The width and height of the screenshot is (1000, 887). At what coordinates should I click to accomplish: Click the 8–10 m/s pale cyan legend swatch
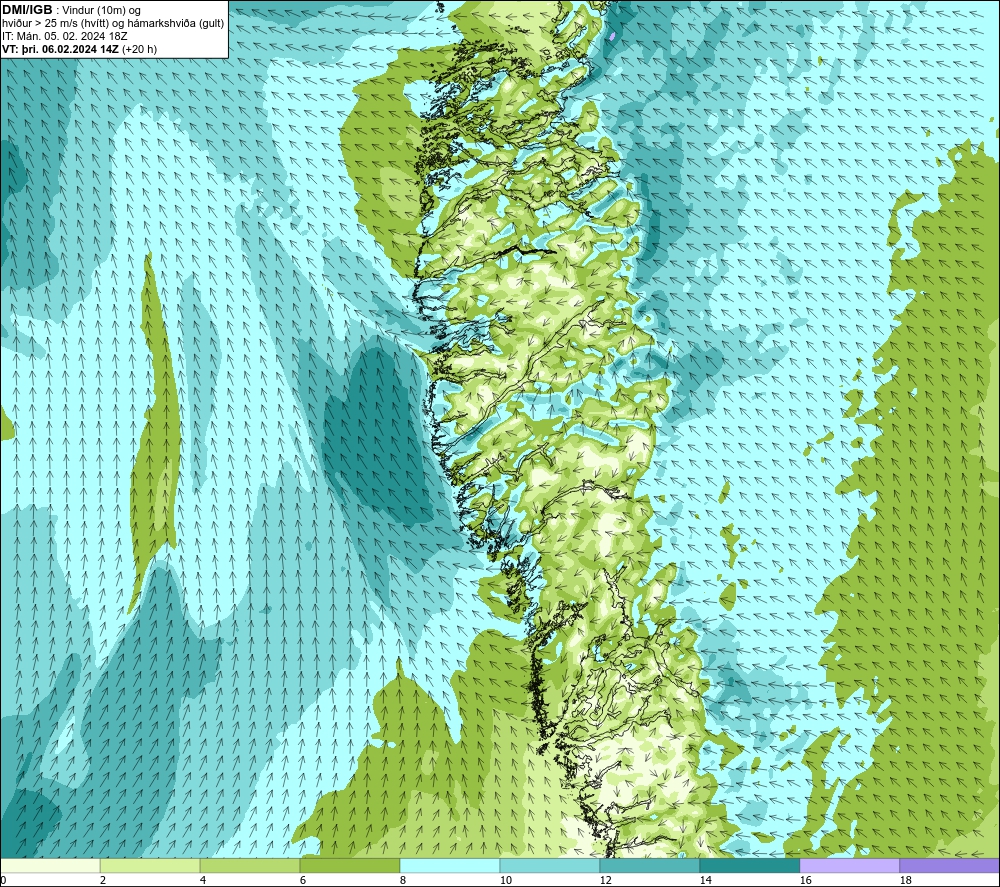pyautogui.click(x=450, y=866)
